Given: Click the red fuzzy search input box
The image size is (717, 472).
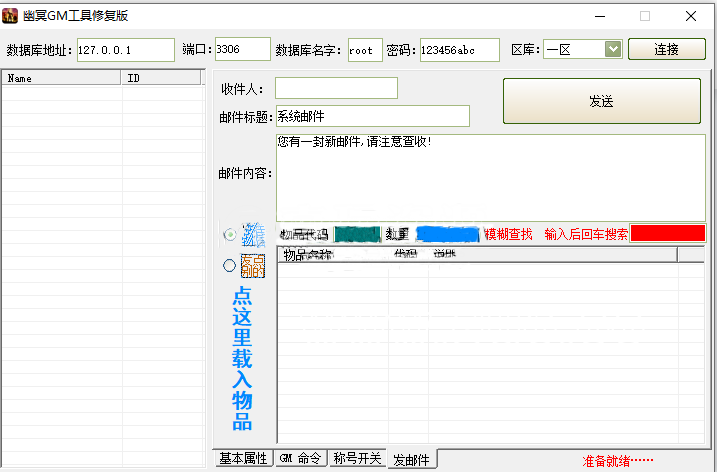Looking at the screenshot, I should 667,233.
